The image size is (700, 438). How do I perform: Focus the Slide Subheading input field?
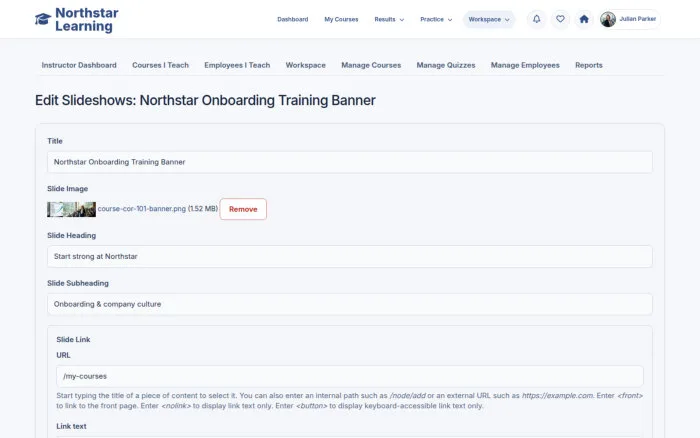(350, 304)
